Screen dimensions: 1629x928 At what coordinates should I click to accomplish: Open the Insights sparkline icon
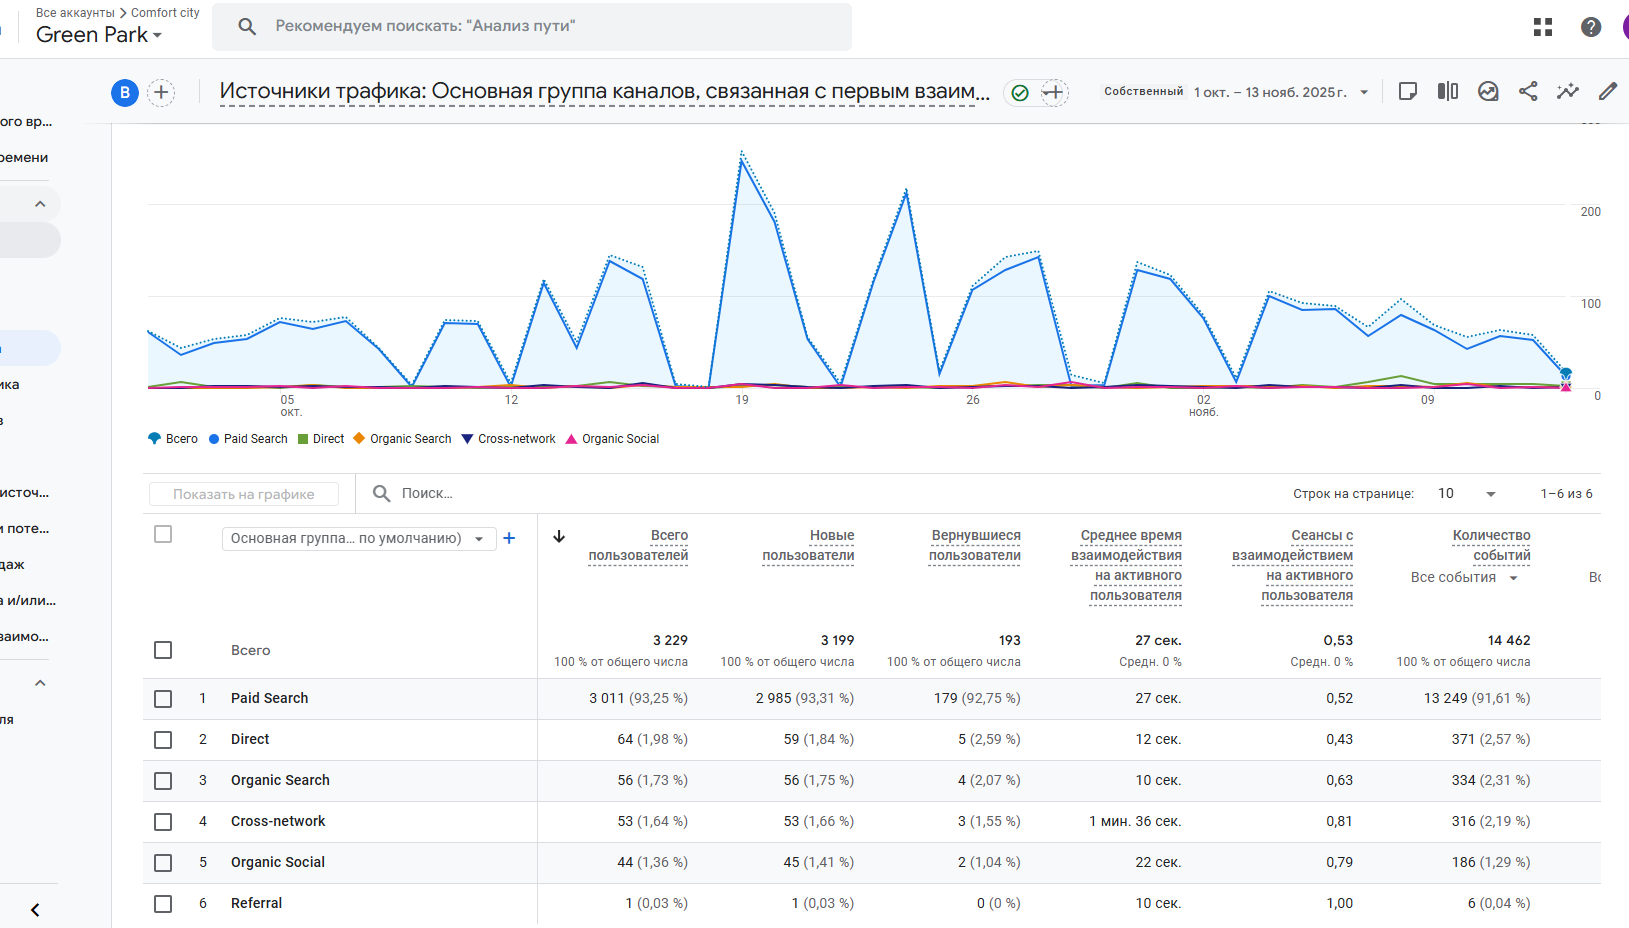point(1568,92)
